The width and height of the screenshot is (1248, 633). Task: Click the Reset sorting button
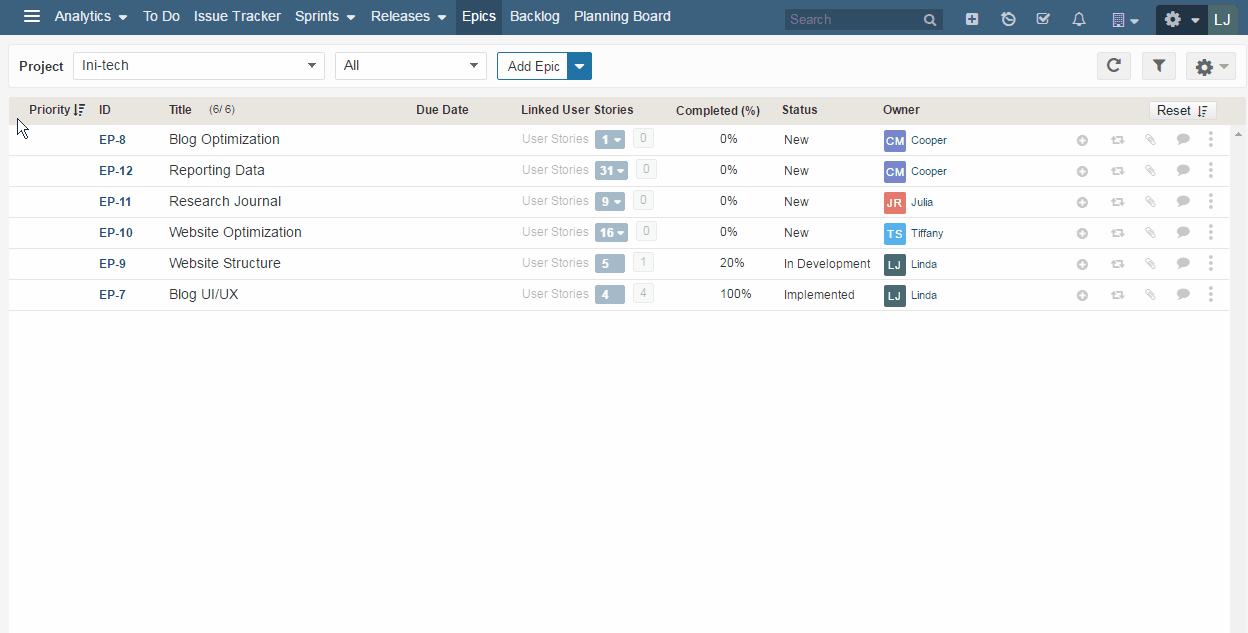click(x=1182, y=110)
